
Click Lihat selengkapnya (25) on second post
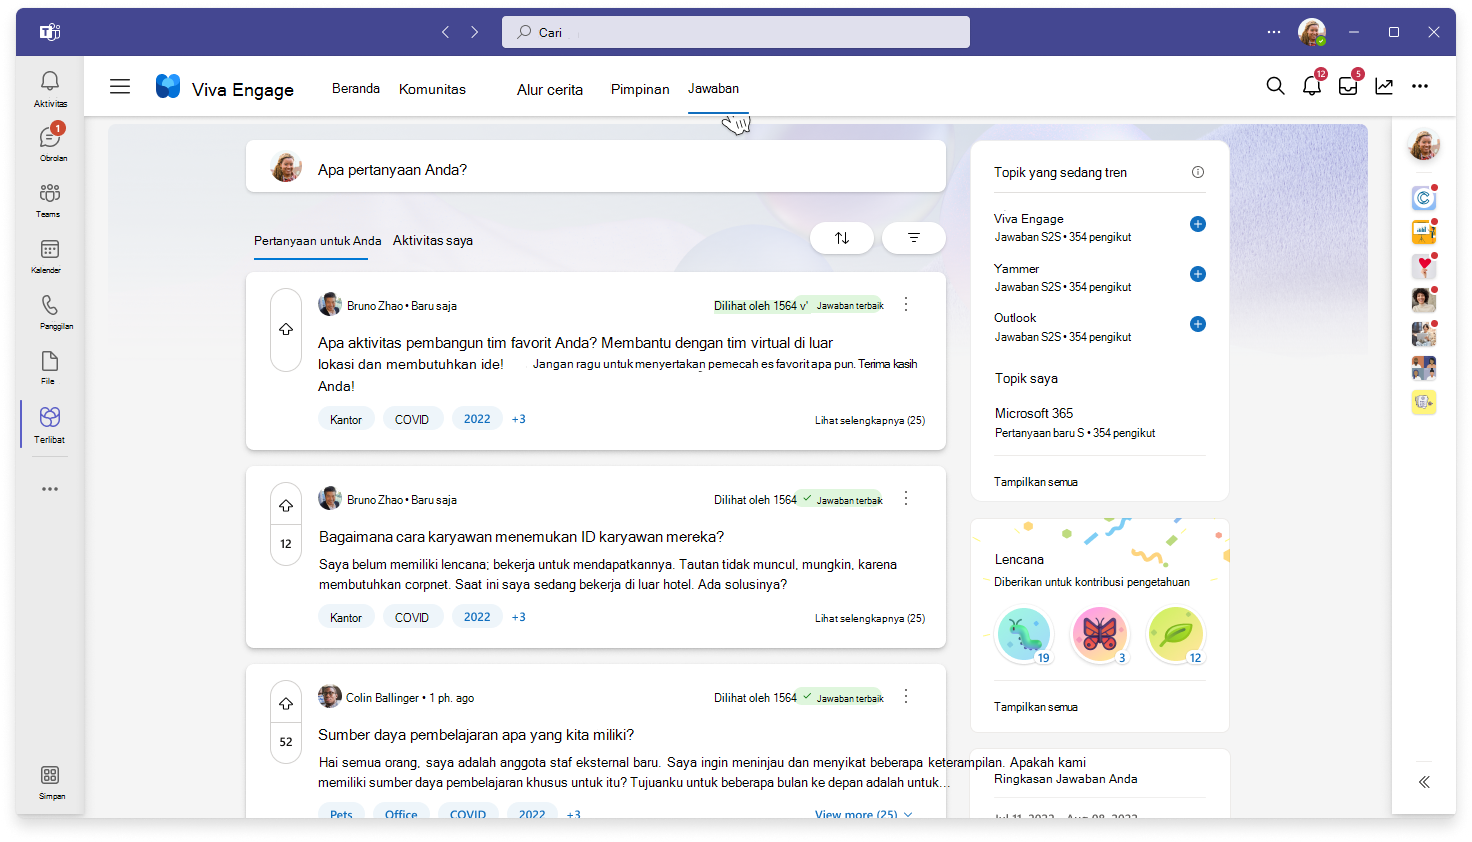870,619
